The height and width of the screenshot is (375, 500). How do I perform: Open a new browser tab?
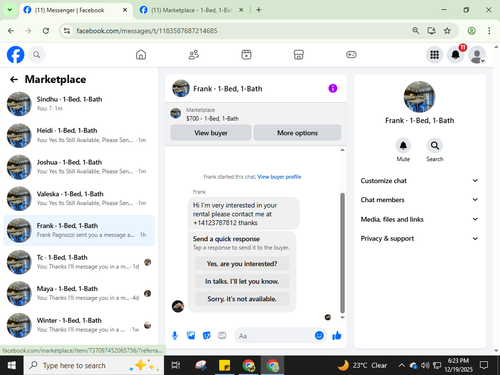pos(259,10)
